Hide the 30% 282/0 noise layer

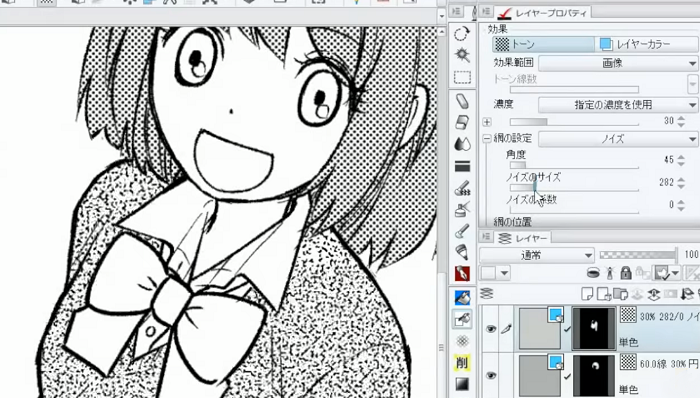point(491,329)
